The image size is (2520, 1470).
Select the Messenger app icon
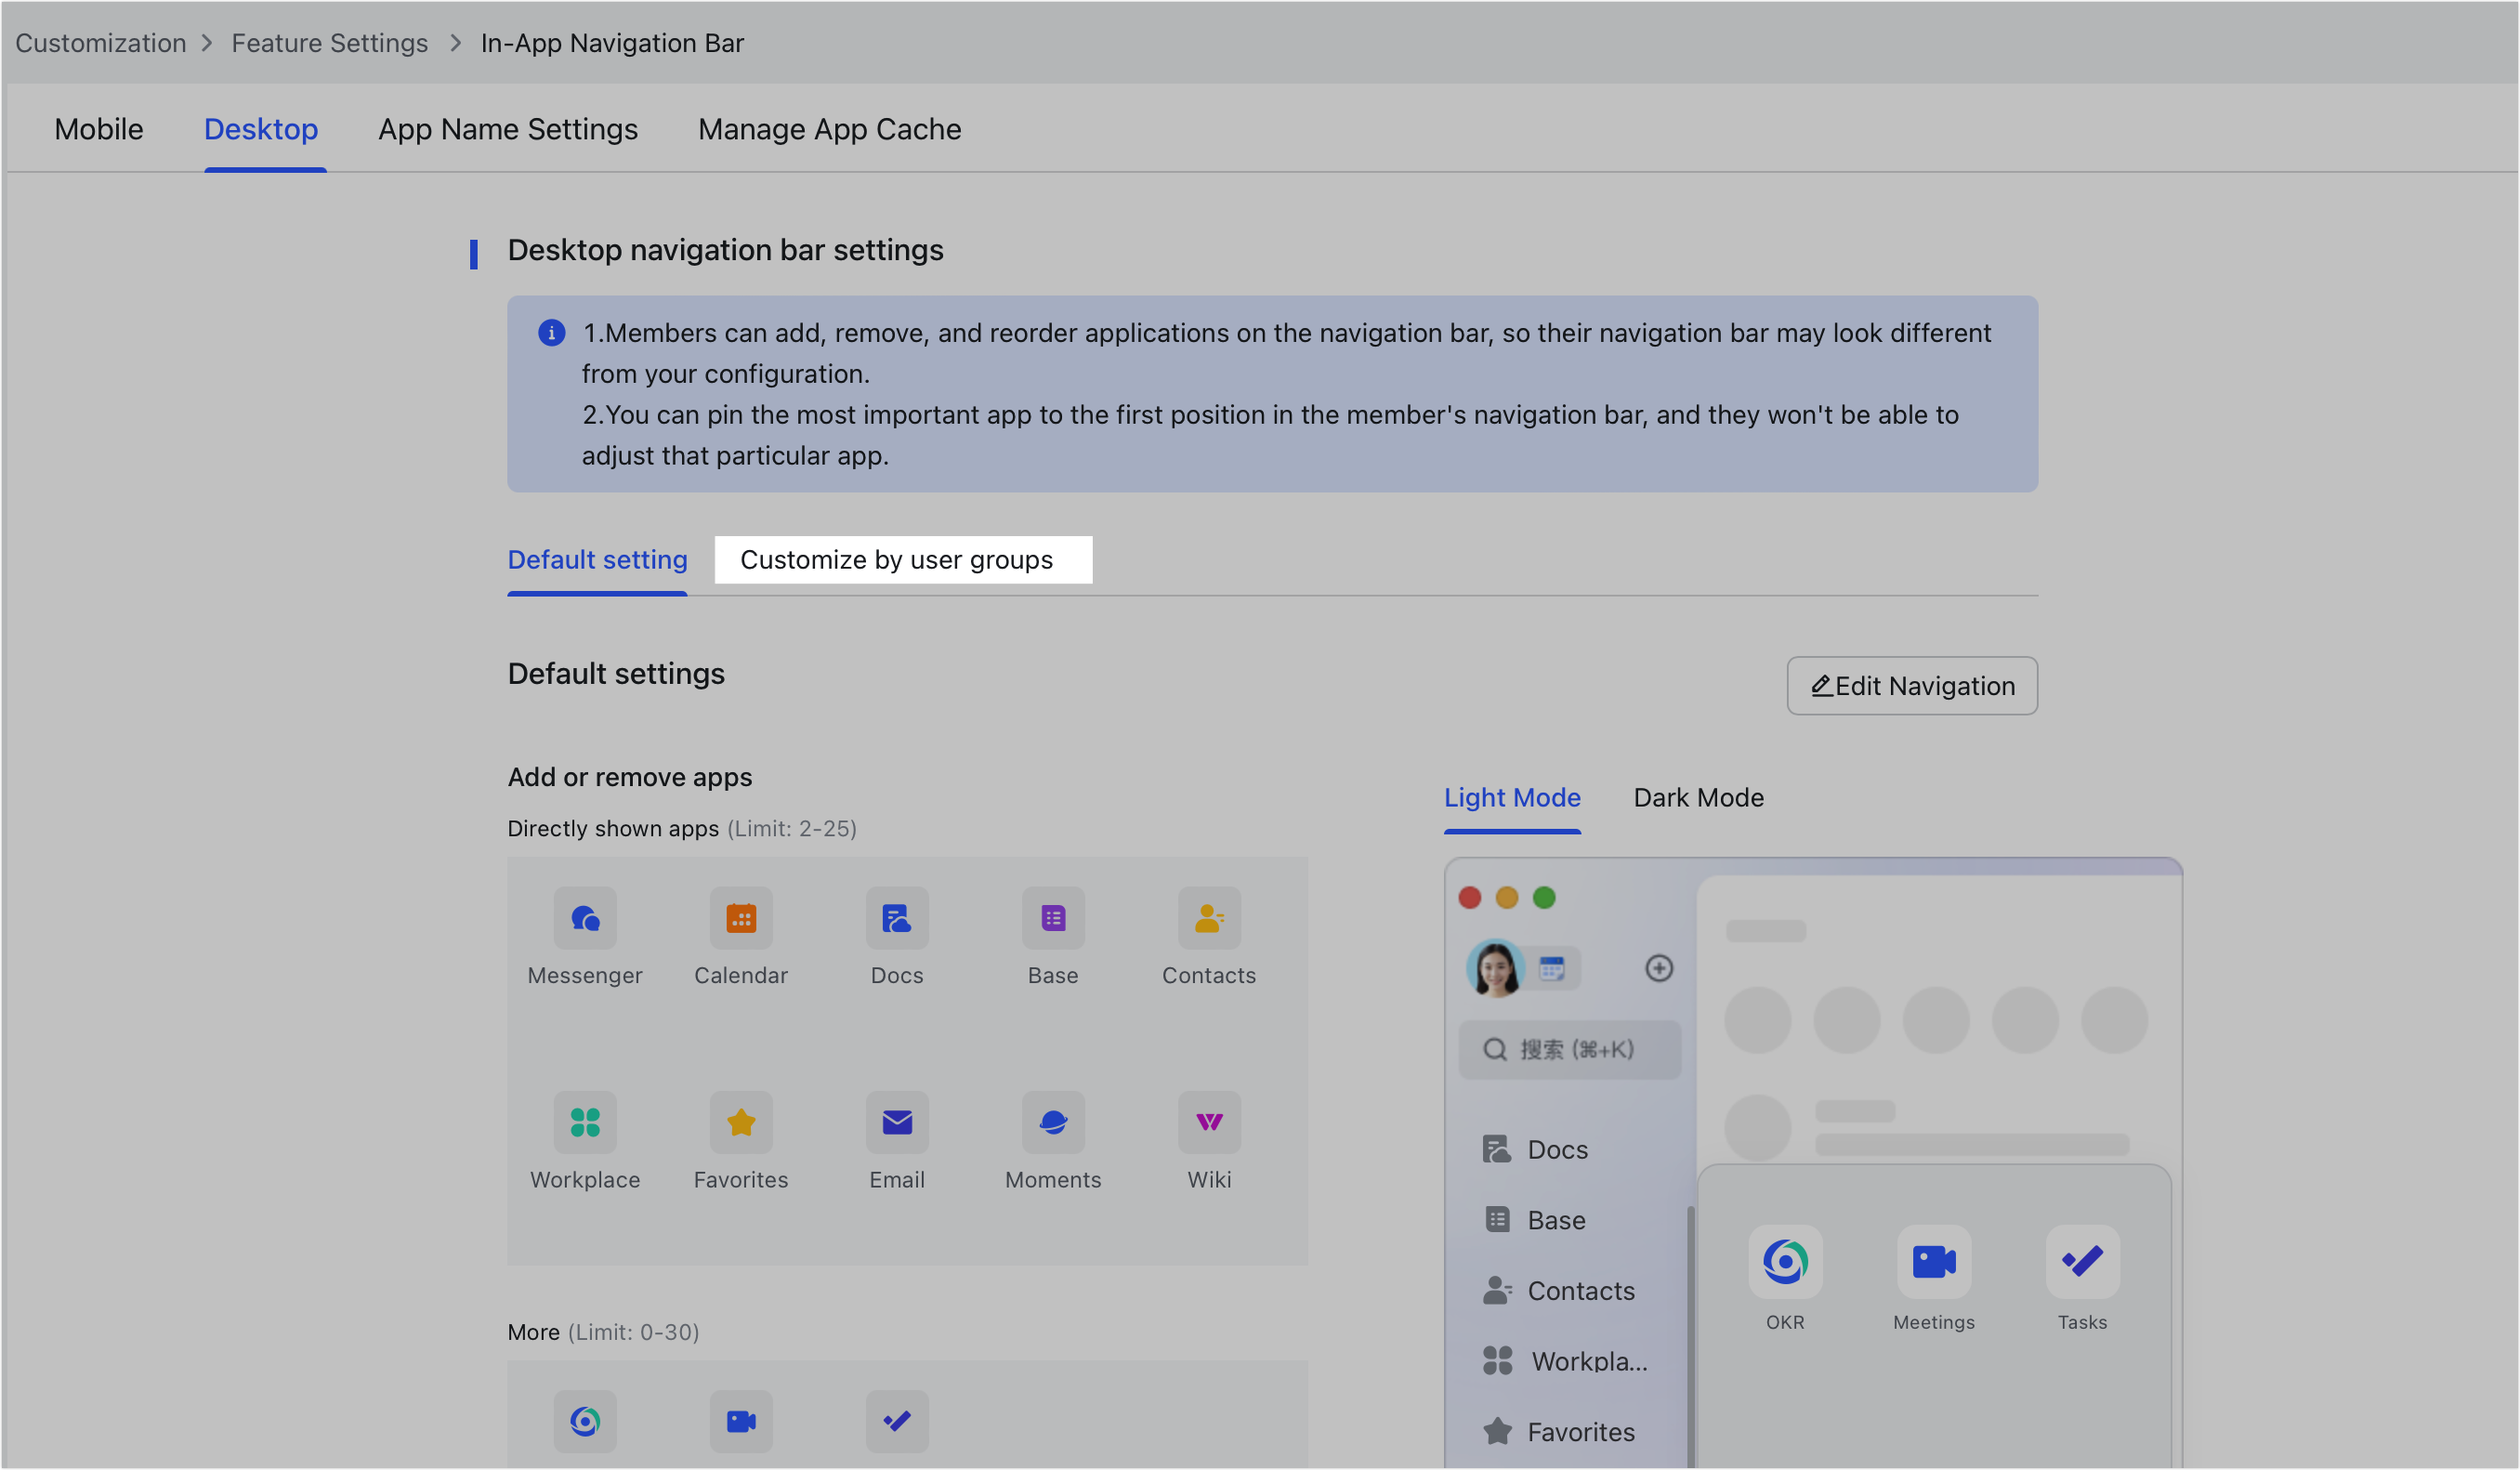[x=585, y=918]
